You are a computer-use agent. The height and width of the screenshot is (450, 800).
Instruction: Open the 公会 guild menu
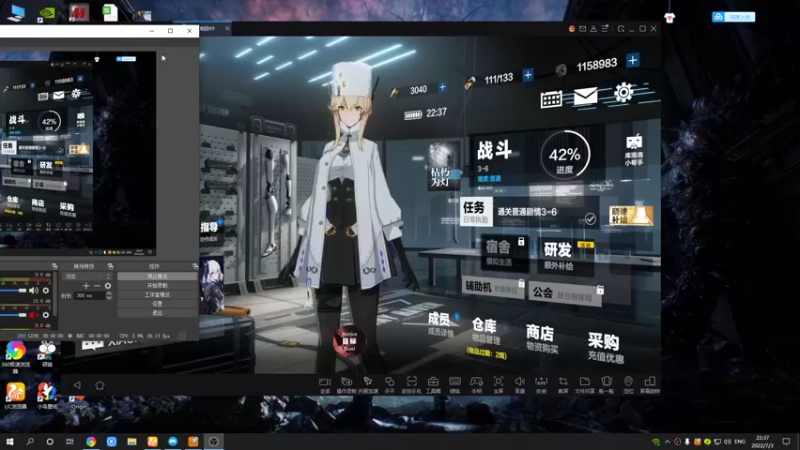pyautogui.click(x=566, y=293)
